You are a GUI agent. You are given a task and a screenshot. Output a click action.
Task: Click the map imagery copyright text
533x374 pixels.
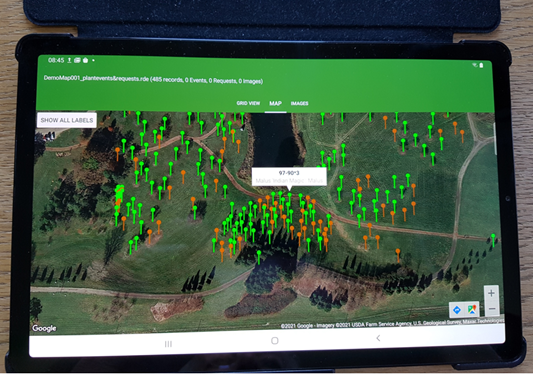pos(393,323)
